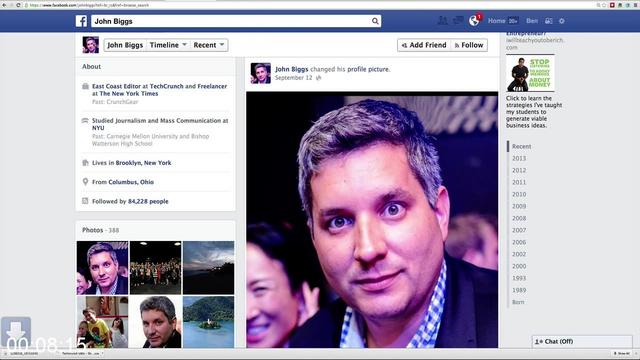Jump to Born in timeline
This screenshot has height=360, width=640.
point(518,302)
